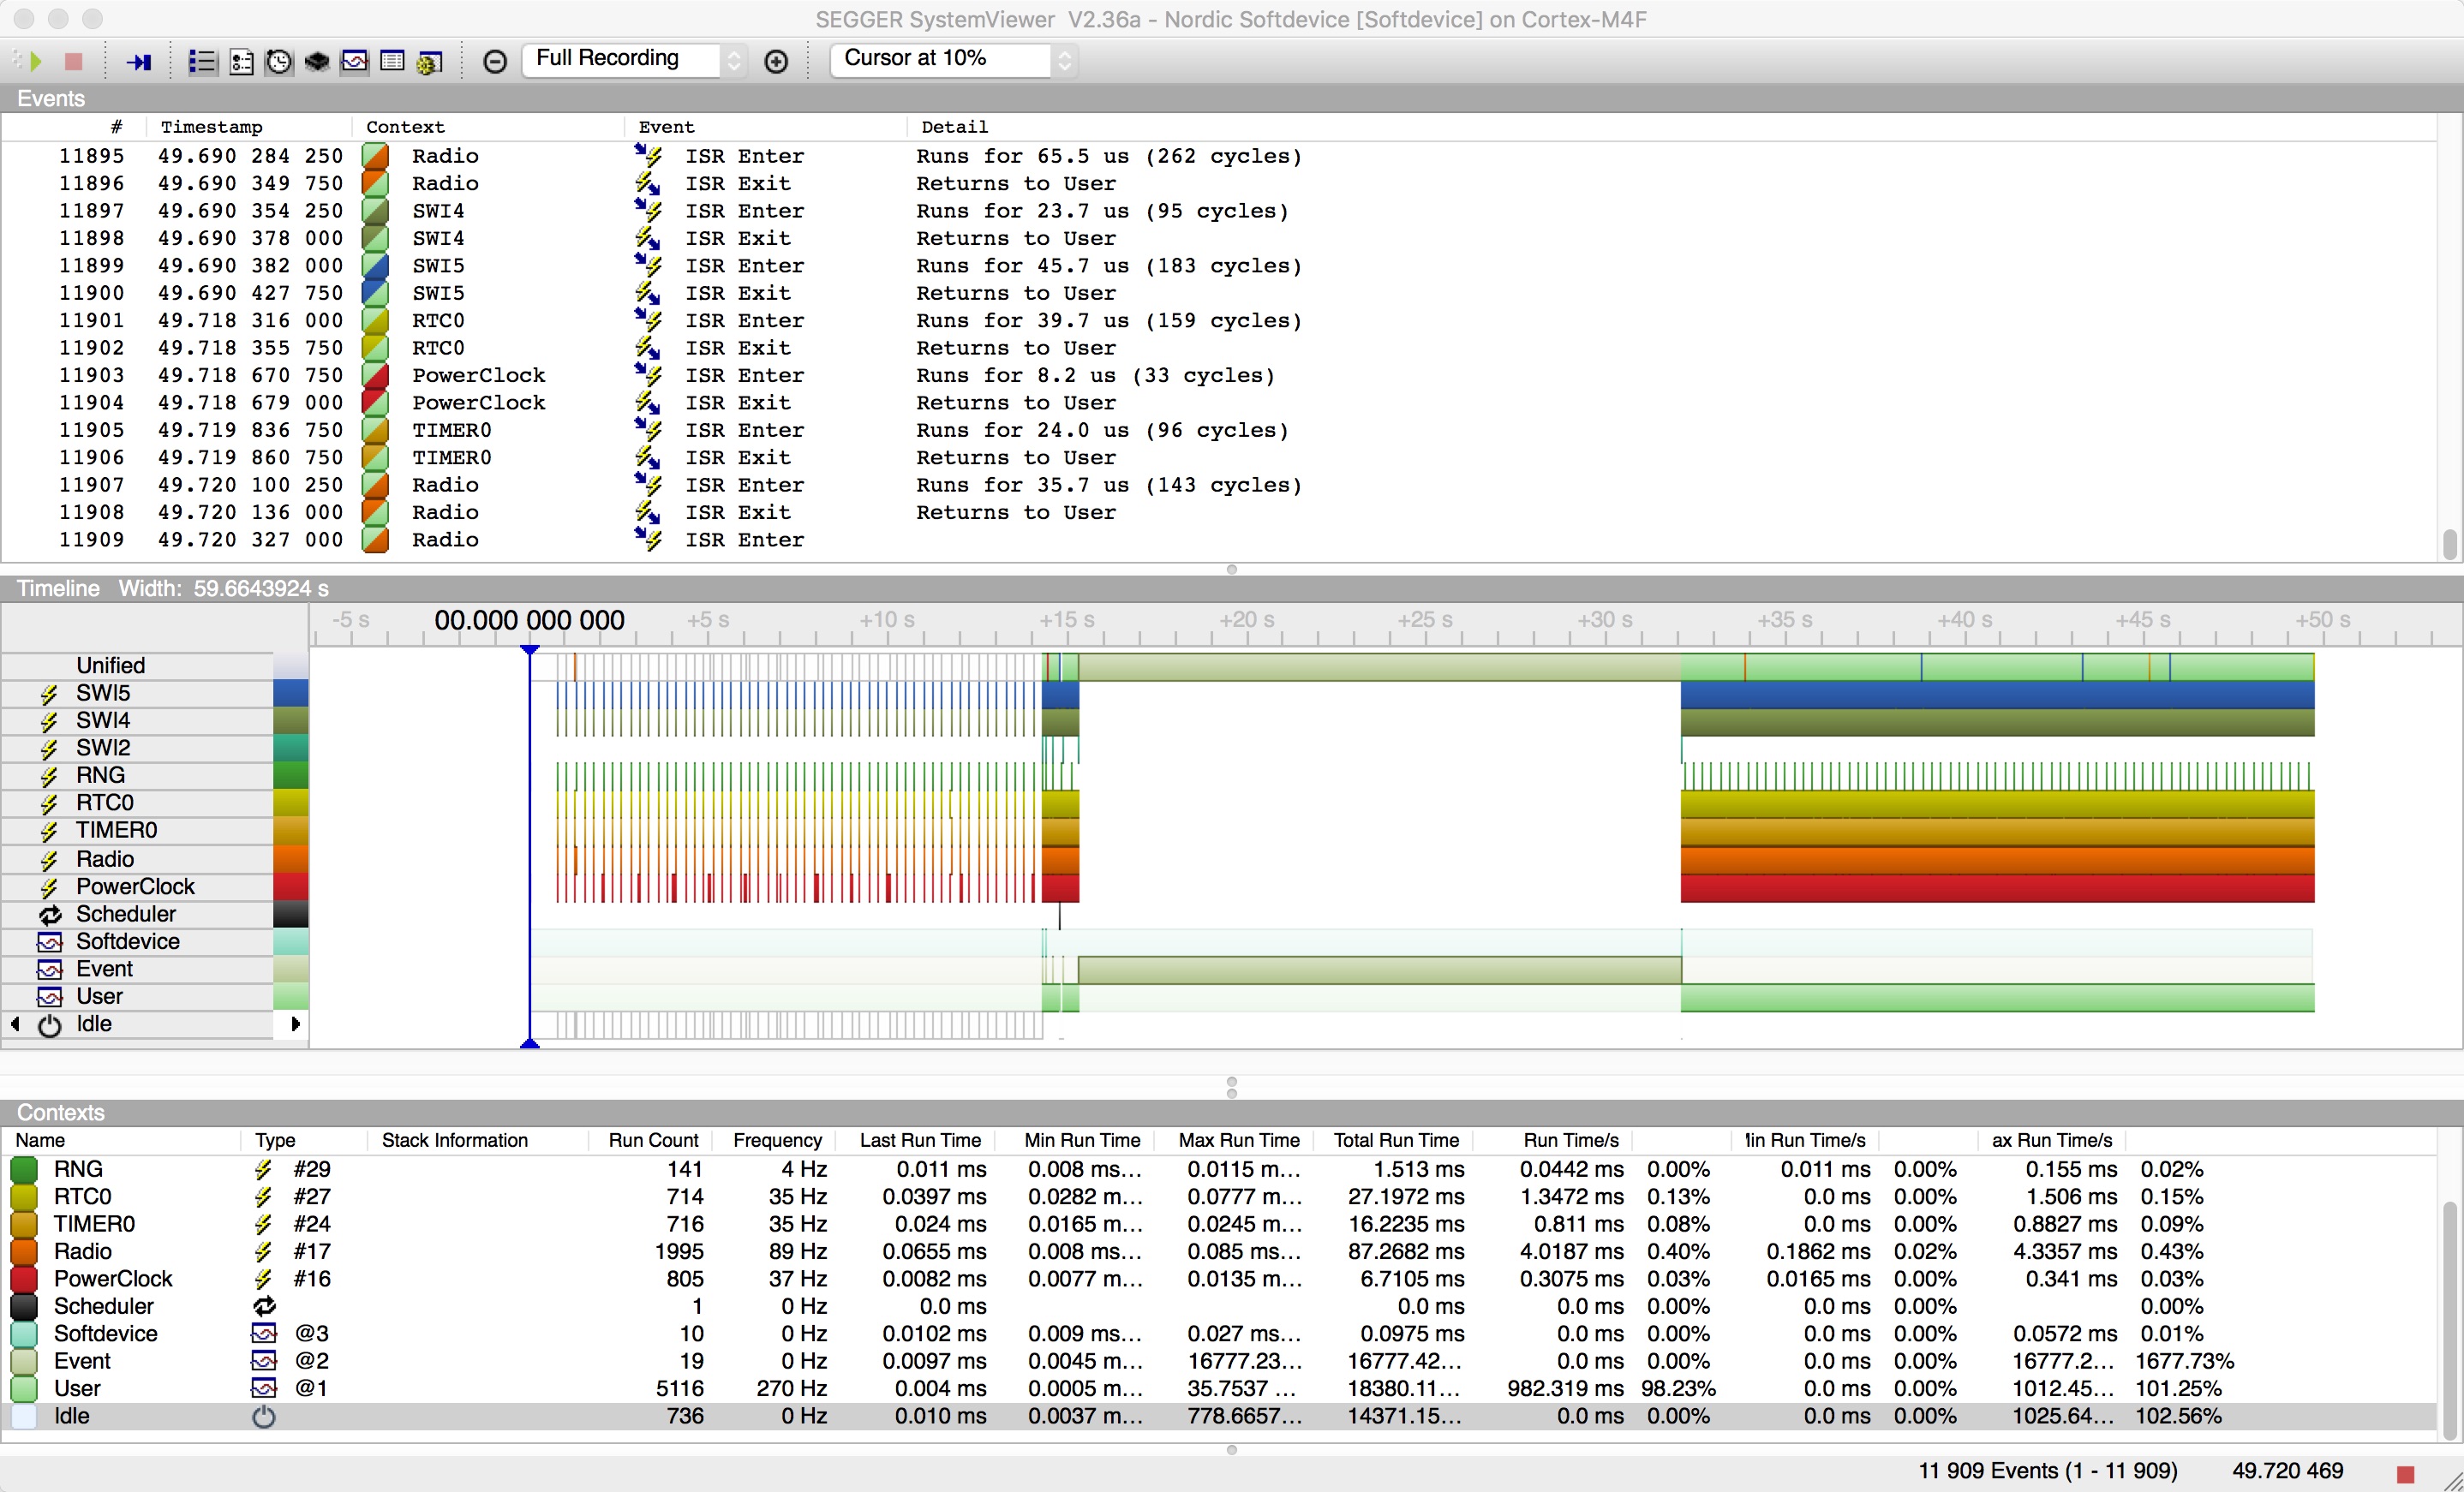Screen dimensions: 2464x1492
Task: Zoom in with the plus circle icon
Action: pyautogui.click(x=776, y=61)
